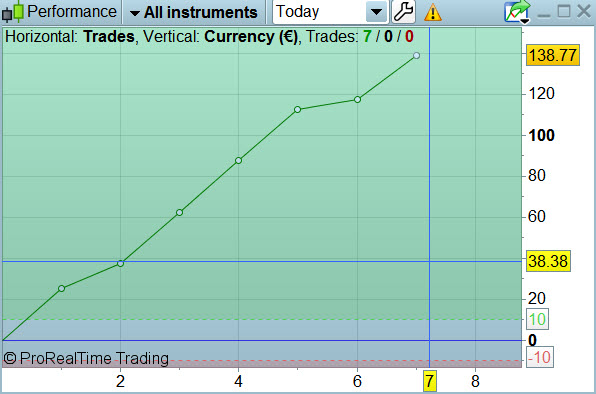
Task: Click the candlestick Performance window icon
Action: (13, 12)
